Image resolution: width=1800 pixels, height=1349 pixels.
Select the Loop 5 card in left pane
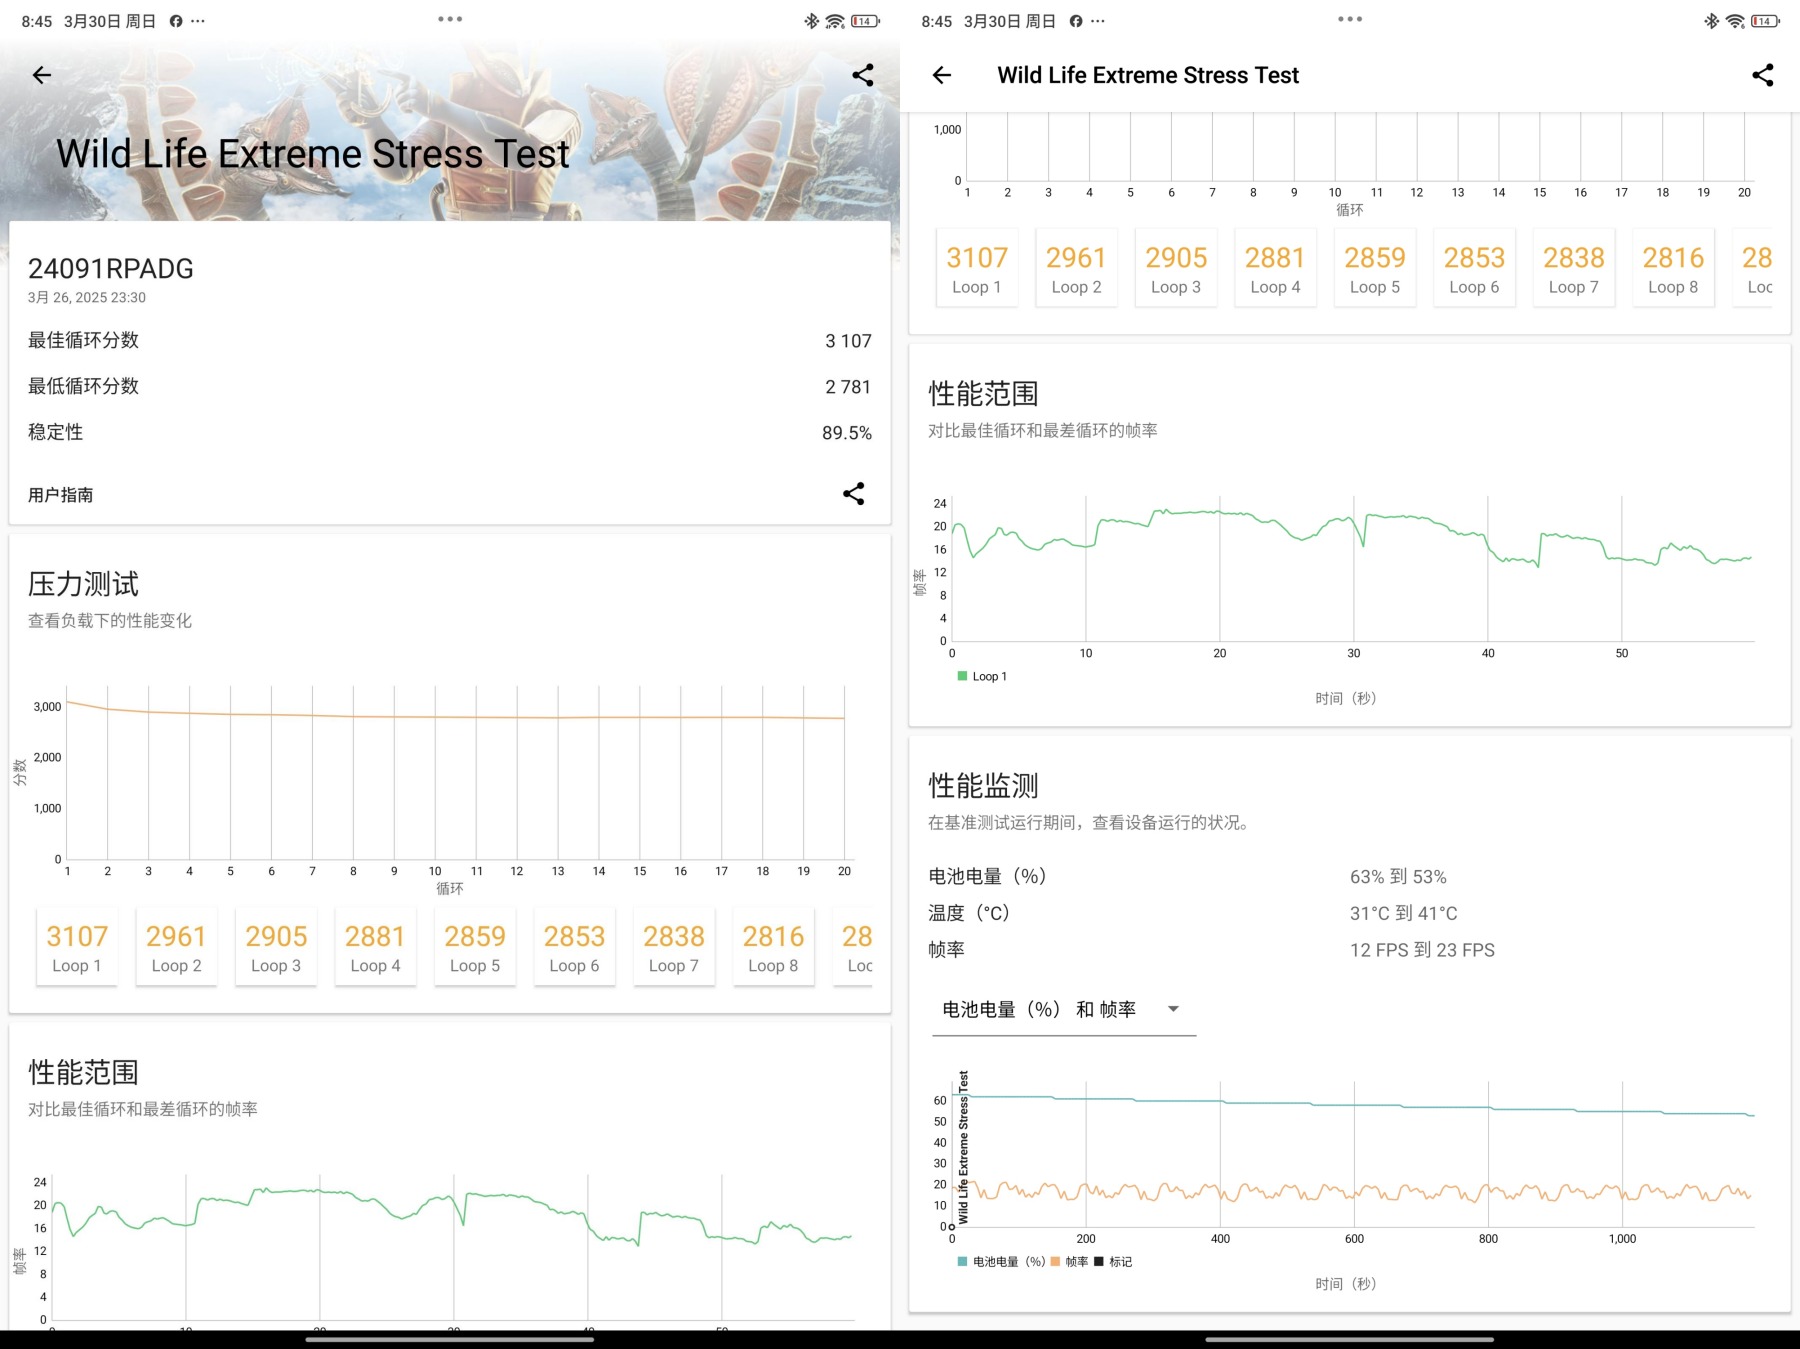(x=475, y=947)
